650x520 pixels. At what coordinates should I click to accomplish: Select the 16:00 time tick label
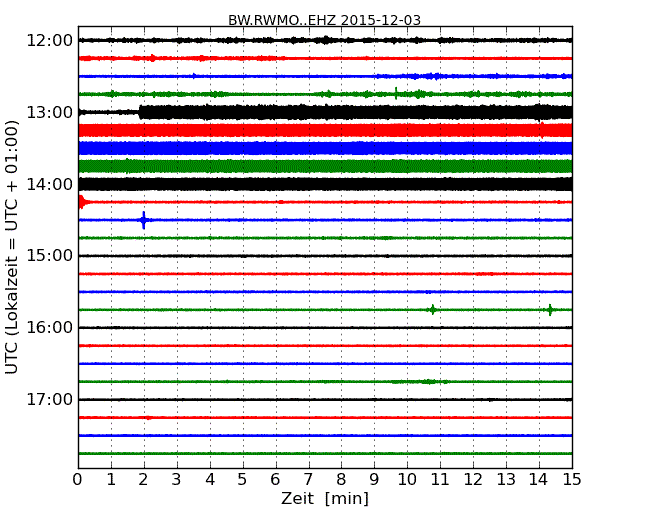tap(49, 328)
